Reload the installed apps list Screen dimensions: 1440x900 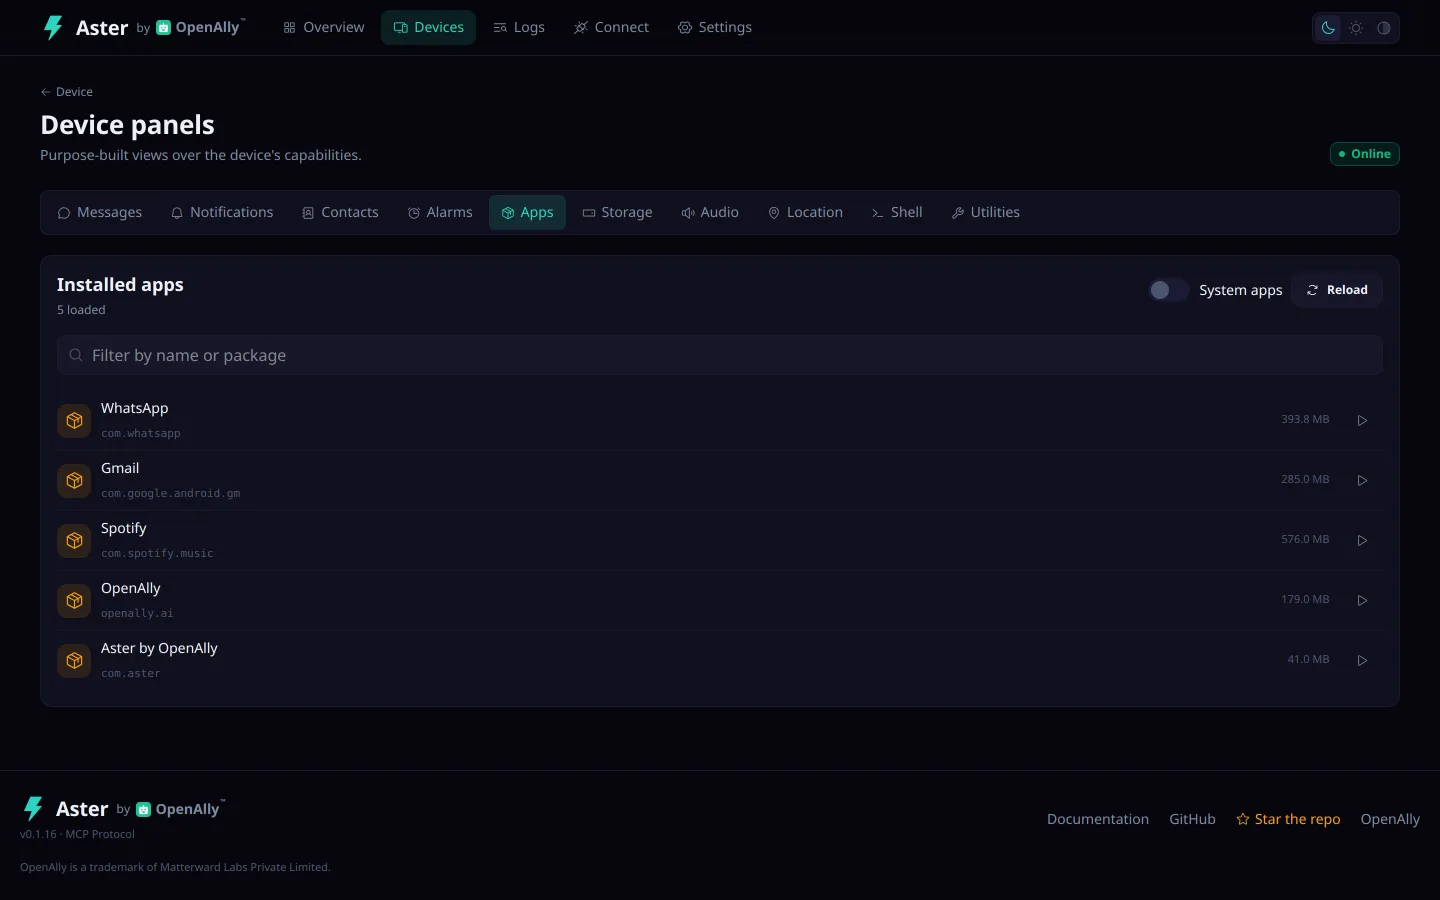1337,290
